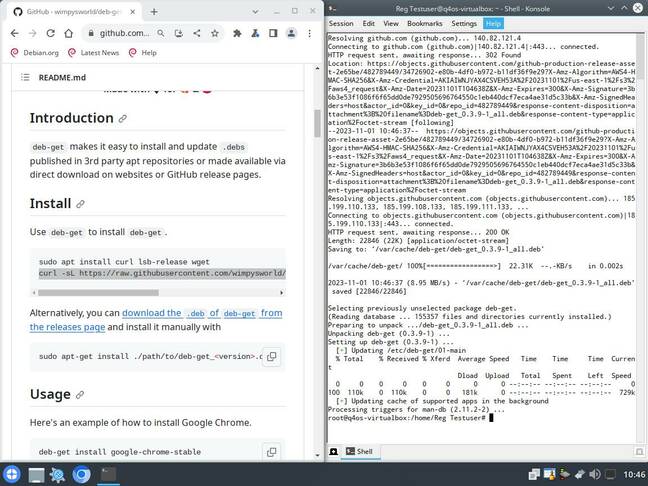Copy the deb-get install google-chrome-stable command
648x486 pixels.
coord(272,452)
